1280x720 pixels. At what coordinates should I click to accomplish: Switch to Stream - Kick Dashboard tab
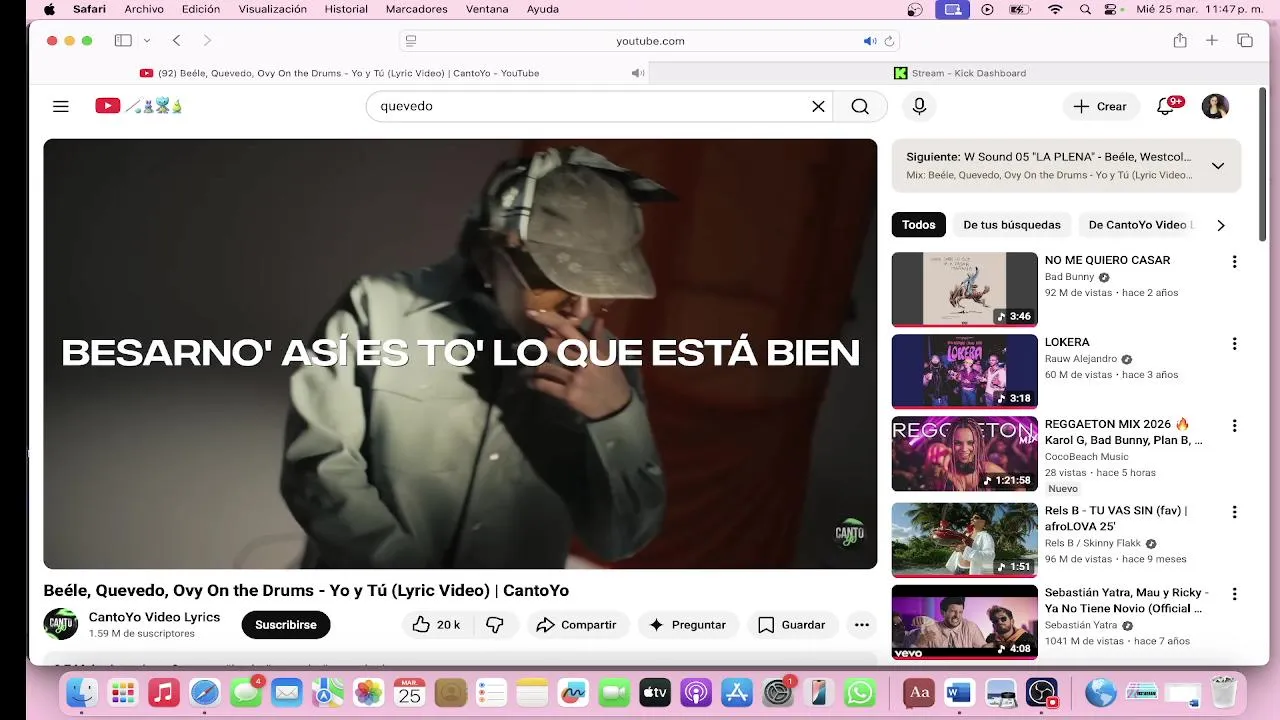[960, 73]
